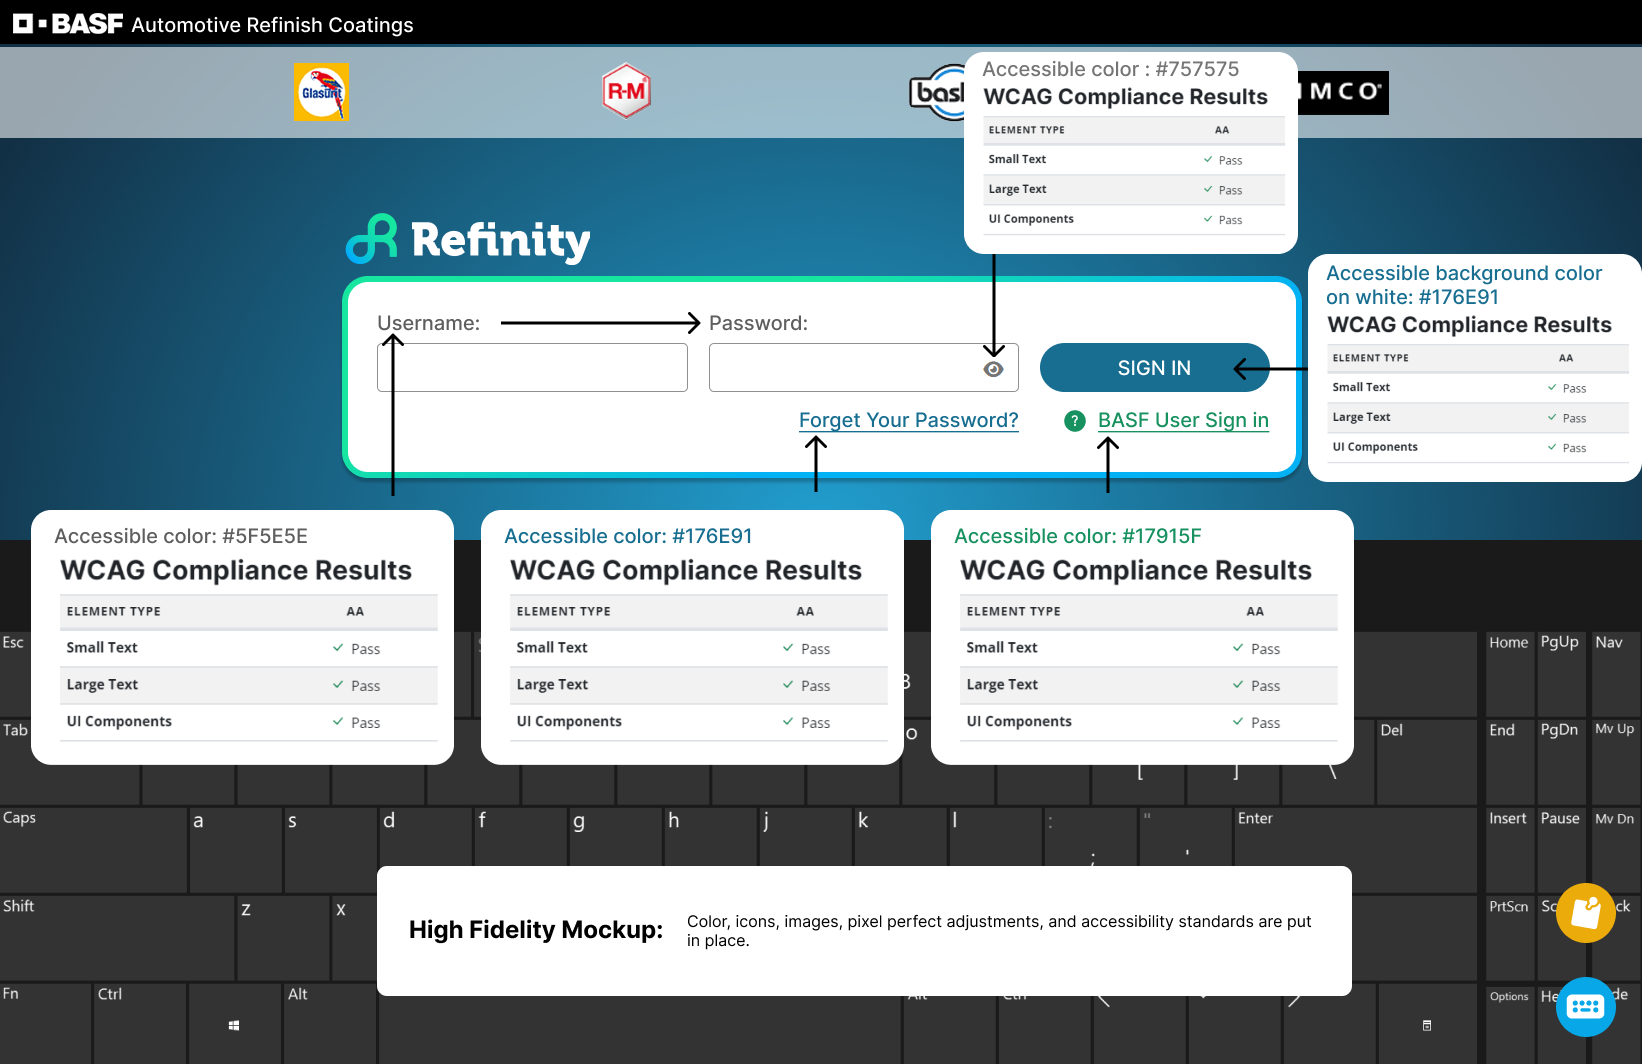Screen dimensions: 1642x1064
Task: Tap the backslash key
Action: click(1331, 784)
